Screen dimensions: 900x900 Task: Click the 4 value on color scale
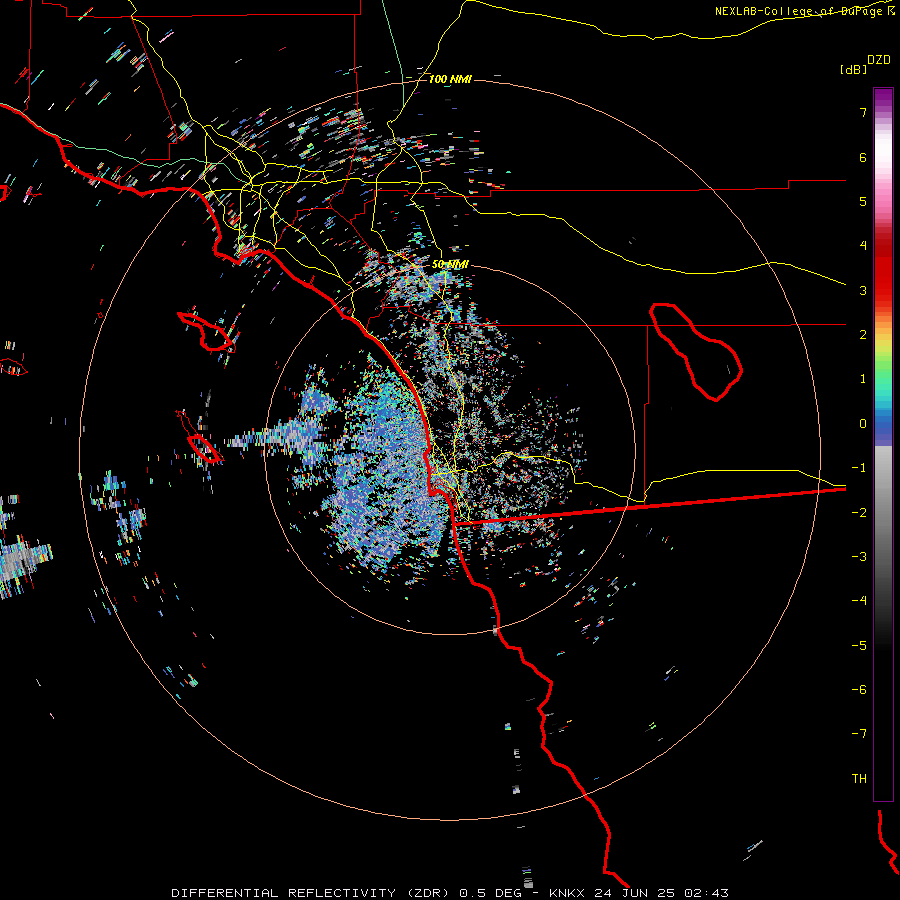pos(863,246)
